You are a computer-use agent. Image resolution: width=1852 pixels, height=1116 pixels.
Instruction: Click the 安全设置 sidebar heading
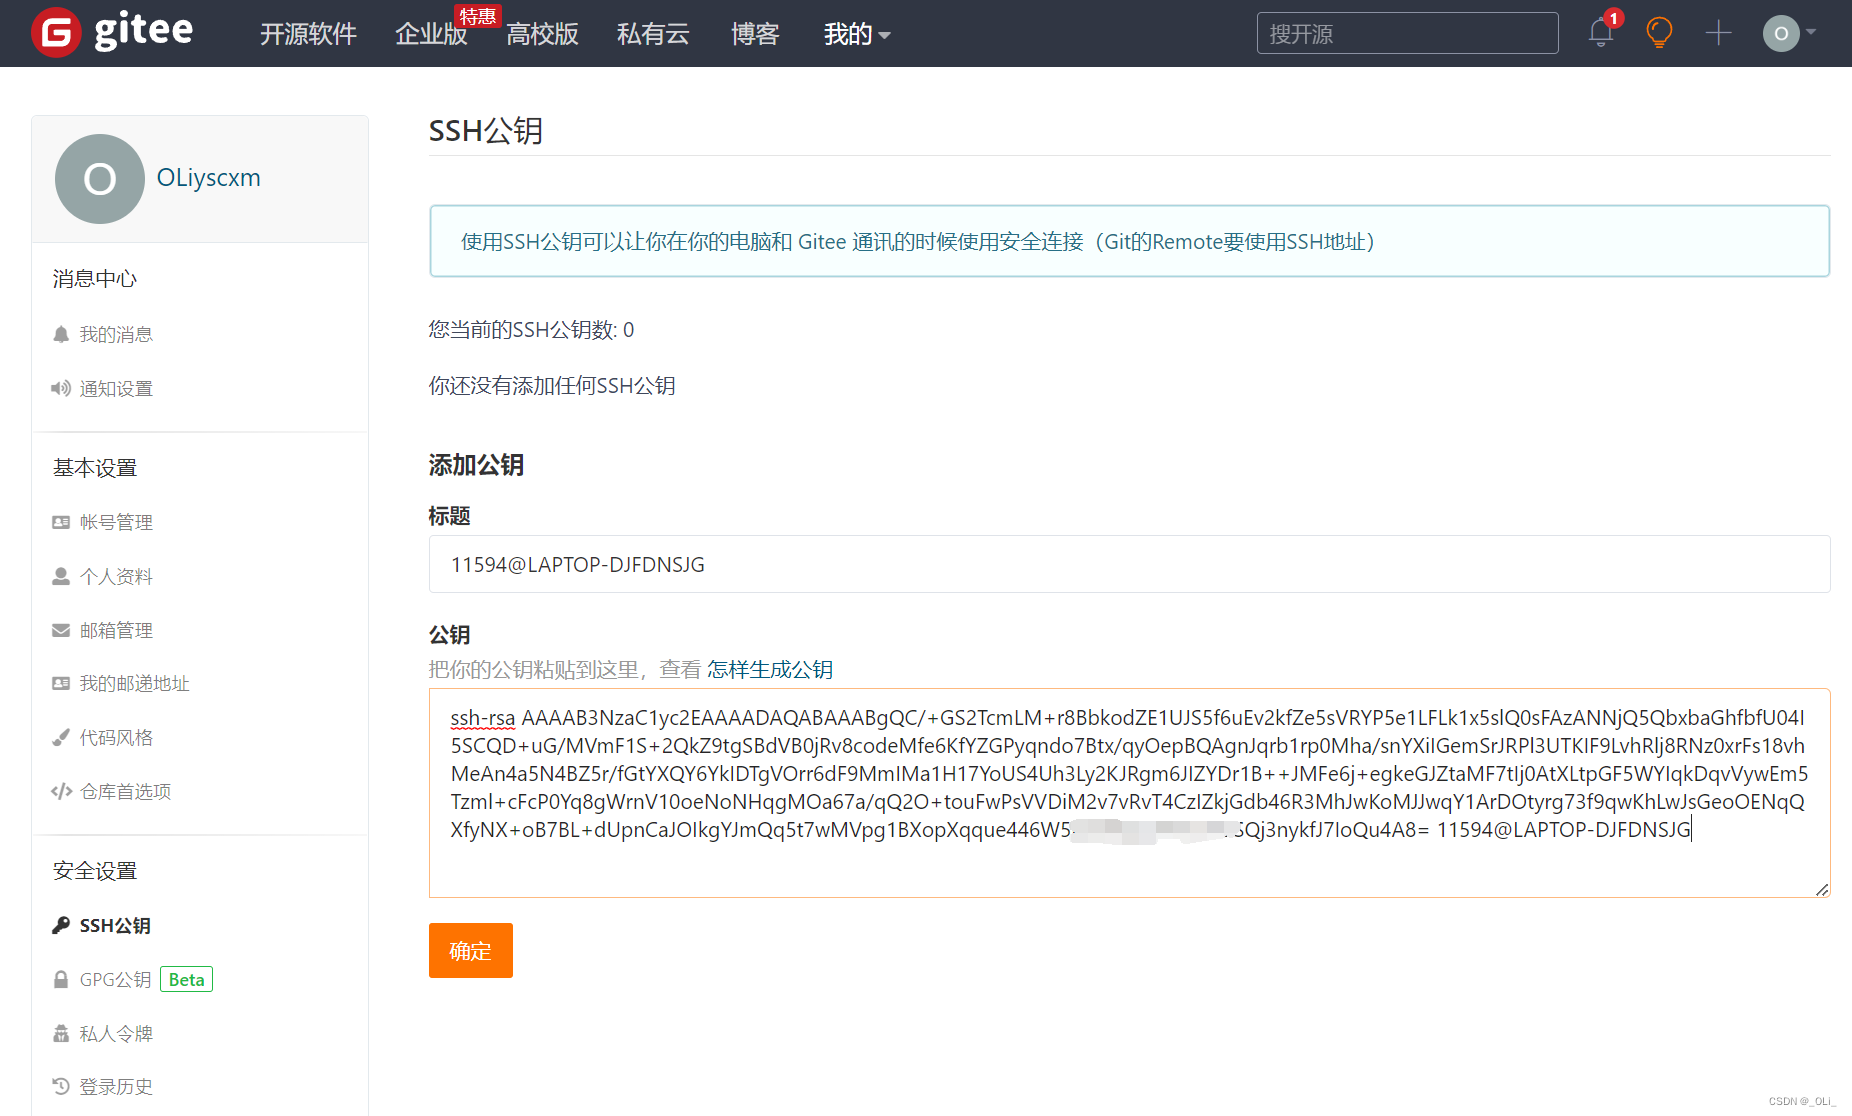tap(95, 870)
